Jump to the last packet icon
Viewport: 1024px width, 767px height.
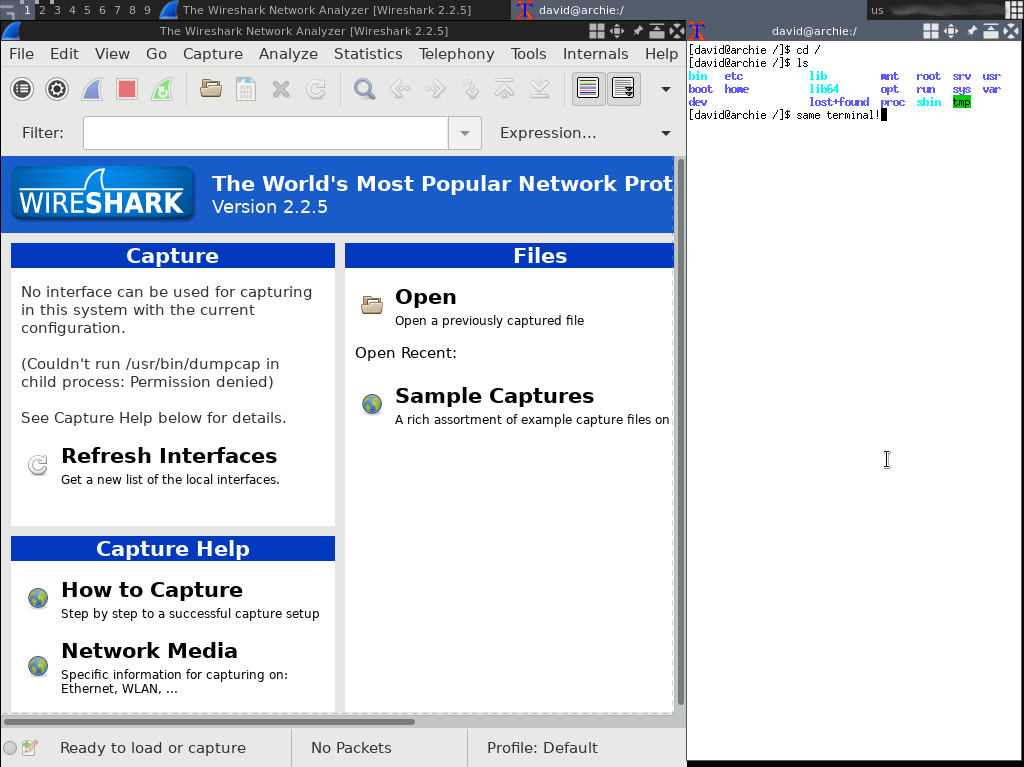539,89
